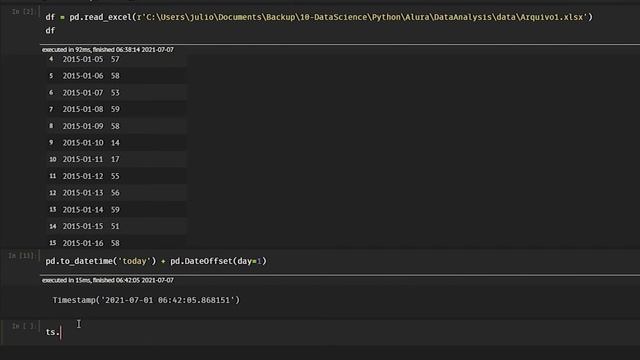Click date cell 2015-01-05
The height and width of the screenshot is (360, 640).
83,59
